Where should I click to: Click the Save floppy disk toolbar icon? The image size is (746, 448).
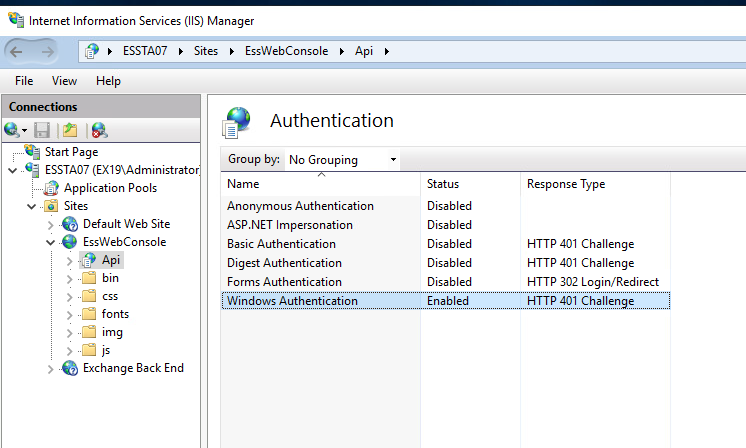(x=42, y=130)
